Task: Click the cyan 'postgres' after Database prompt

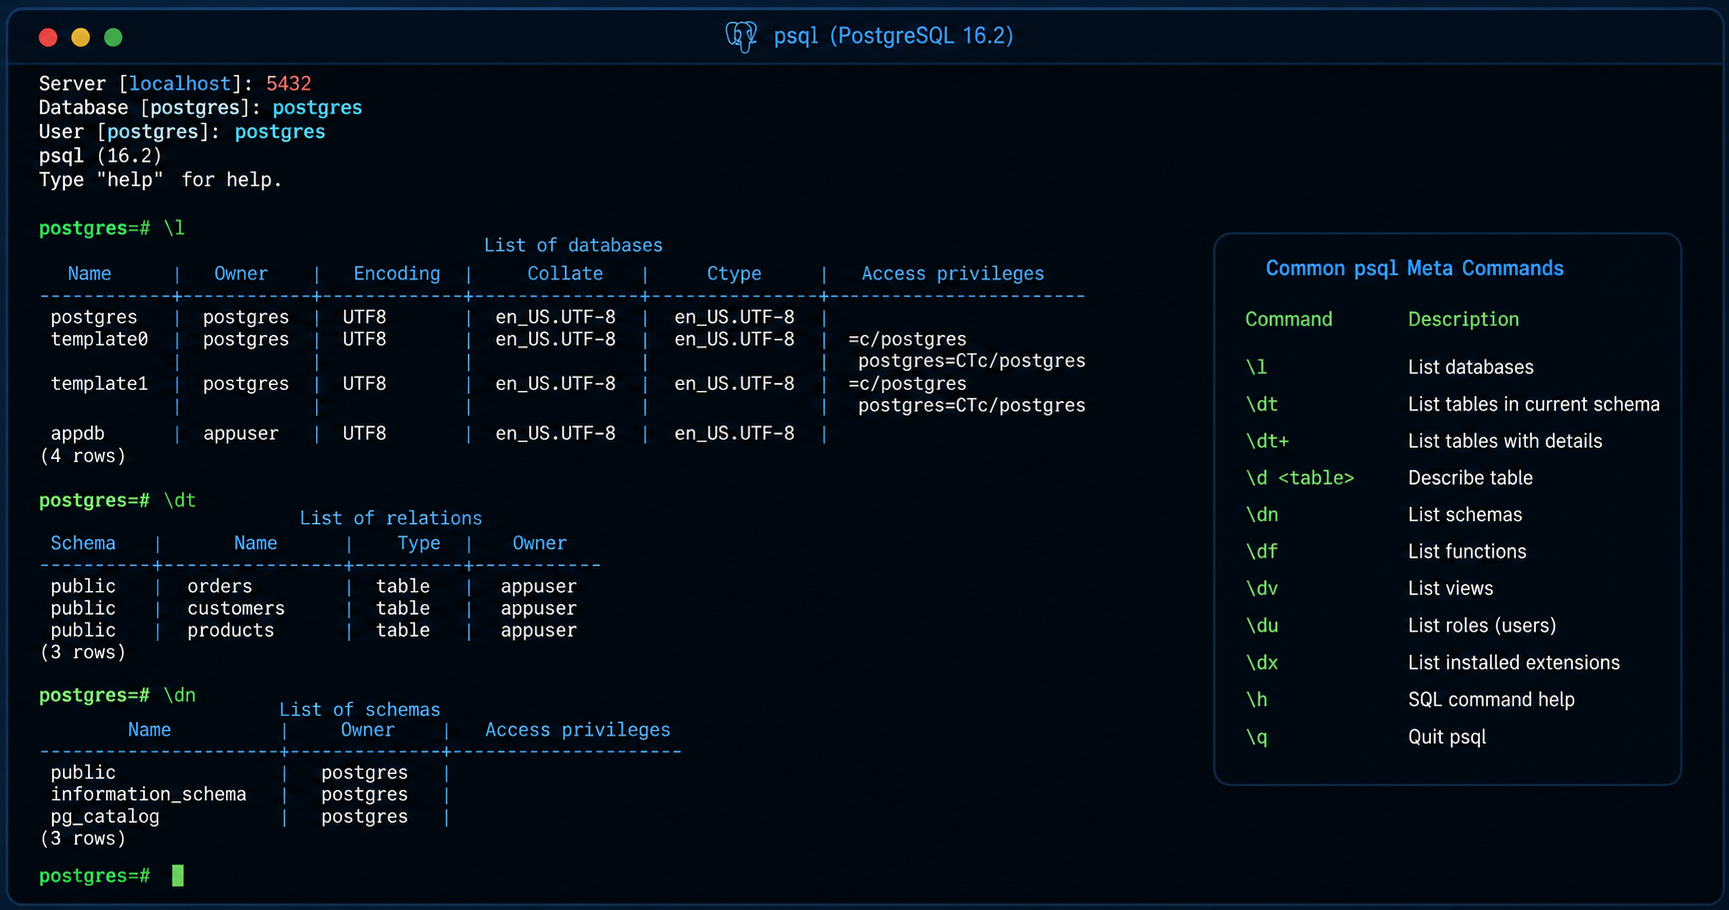Action: click(x=317, y=108)
